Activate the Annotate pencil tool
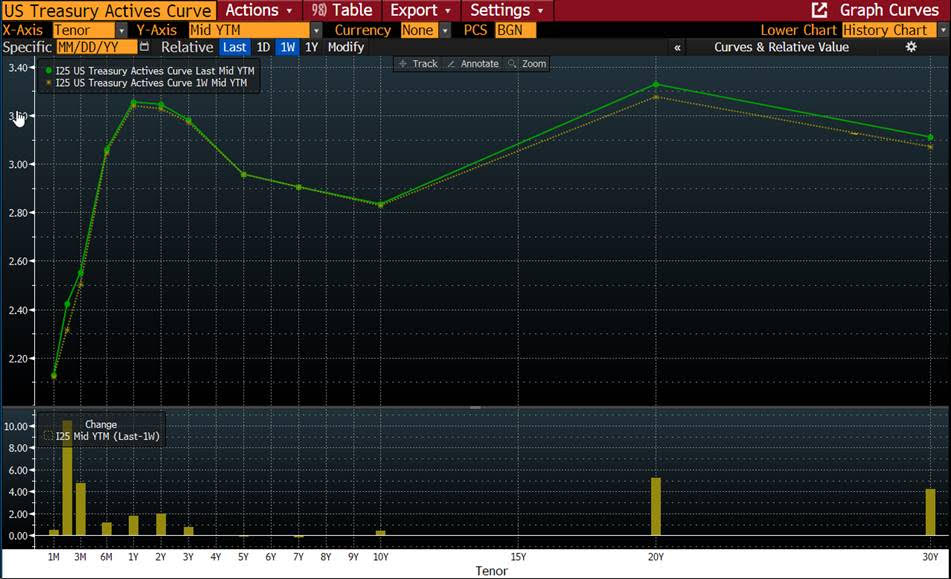951x579 pixels. pyautogui.click(x=473, y=64)
